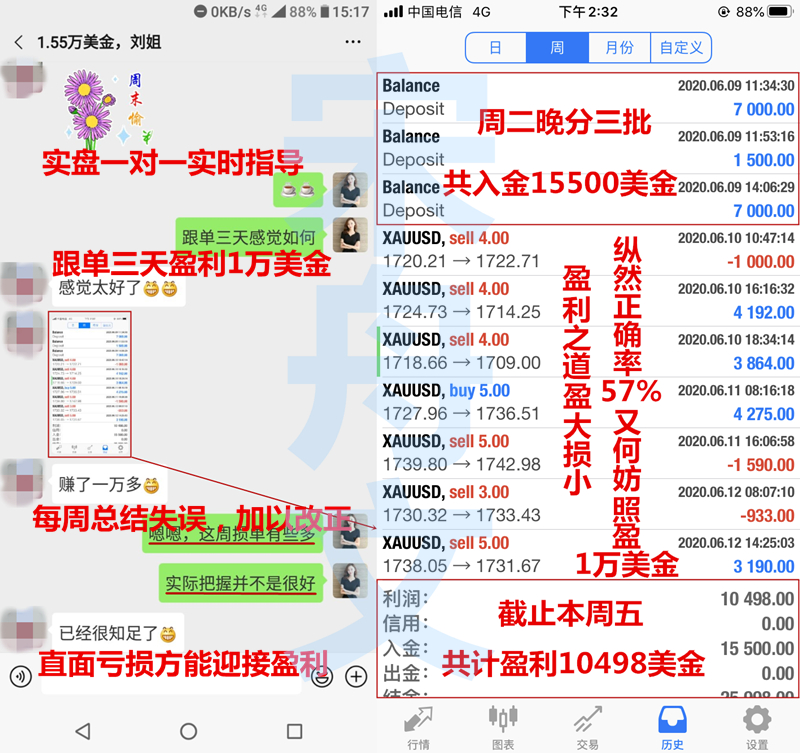Tap the plus attachment icon in chat bar
The width and height of the screenshot is (800, 753).
tap(356, 676)
